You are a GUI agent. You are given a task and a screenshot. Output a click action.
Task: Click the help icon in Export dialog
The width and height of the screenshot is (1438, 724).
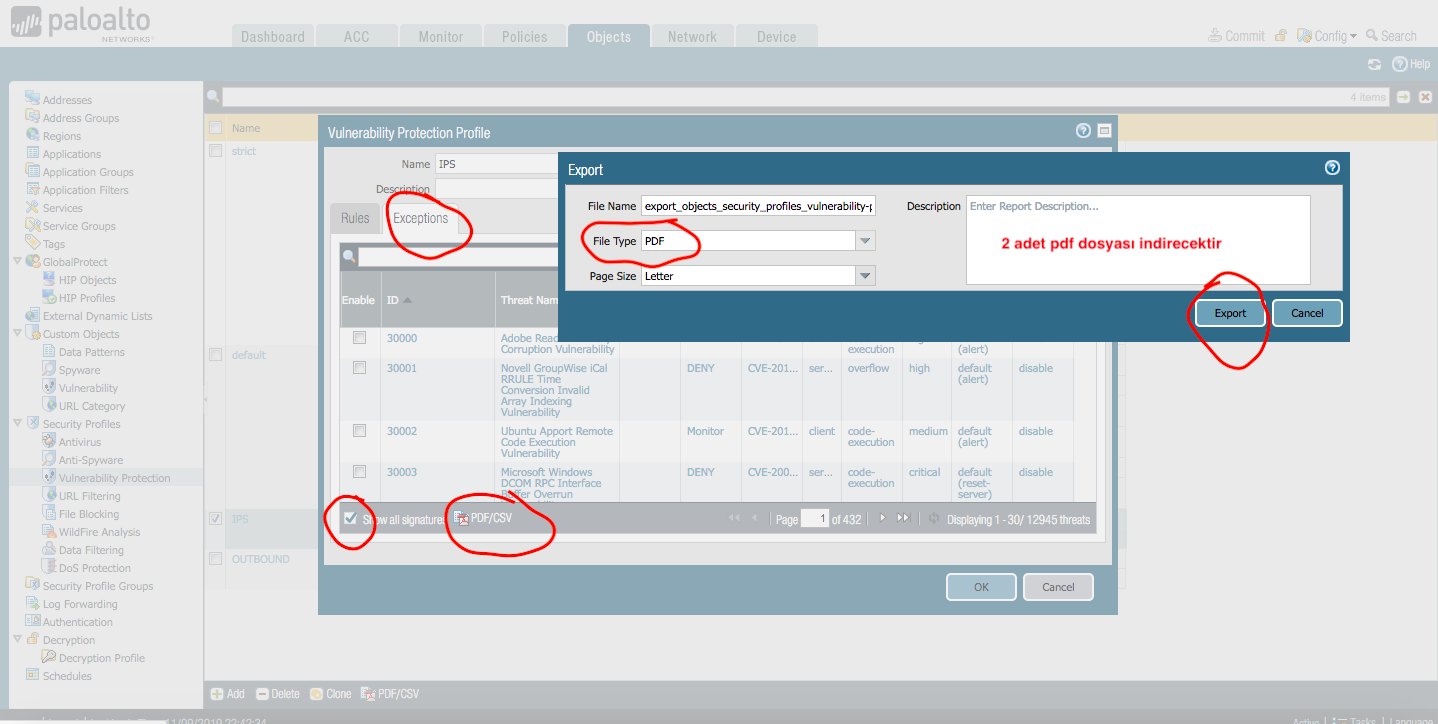click(1331, 168)
